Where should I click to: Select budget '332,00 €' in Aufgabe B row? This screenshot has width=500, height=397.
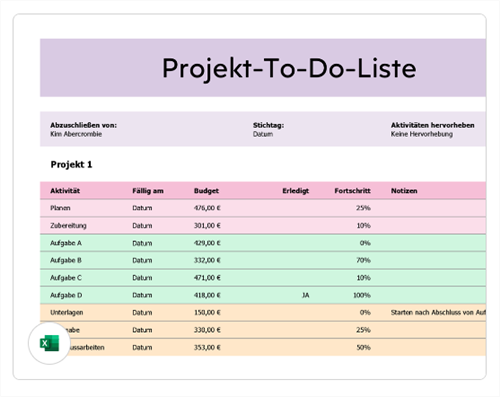coord(207,260)
